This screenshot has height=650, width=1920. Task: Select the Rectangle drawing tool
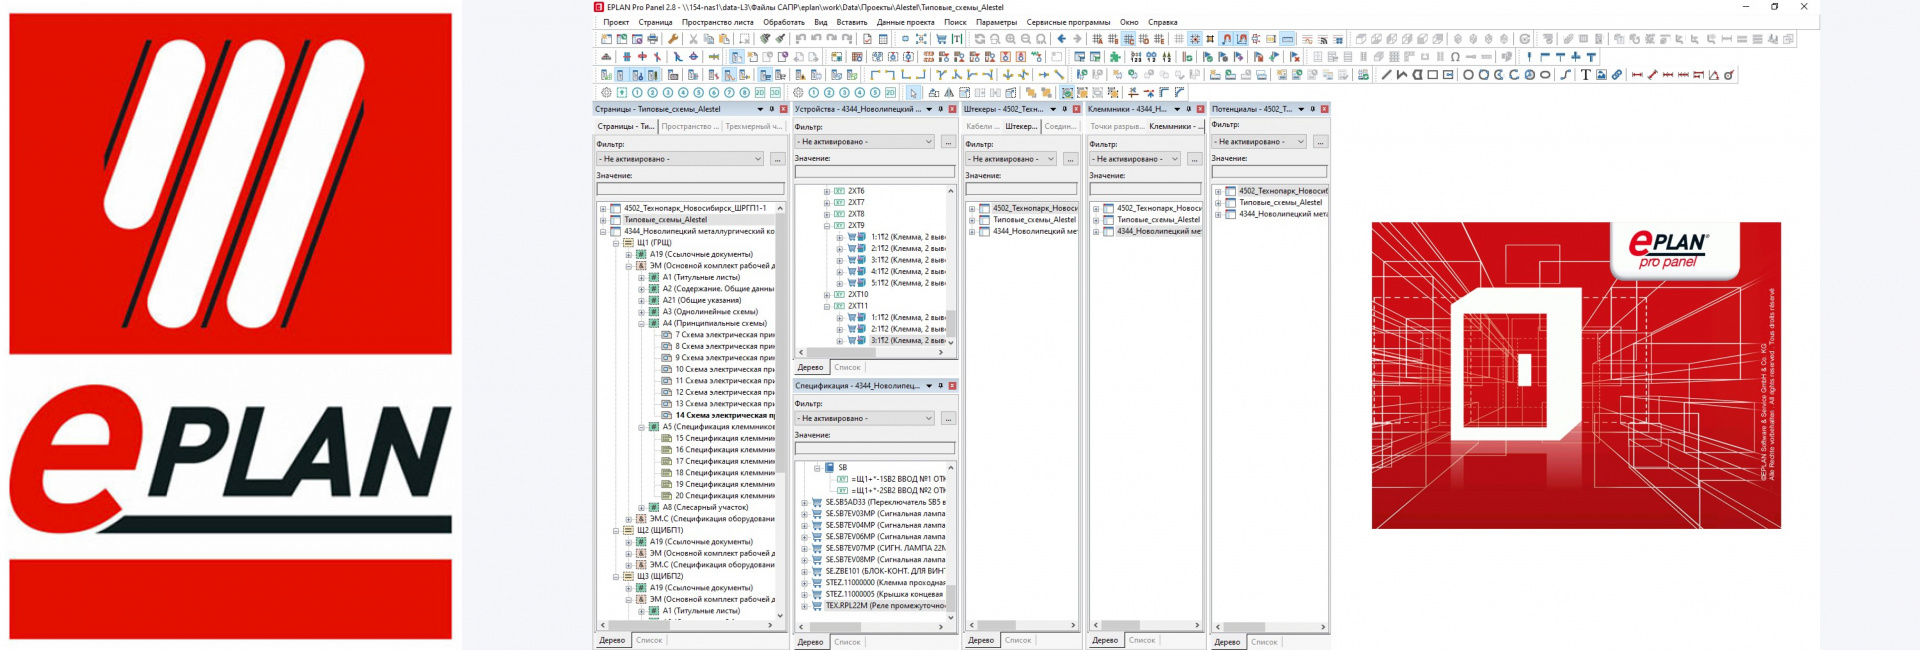pyautogui.click(x=1432, y=75)
